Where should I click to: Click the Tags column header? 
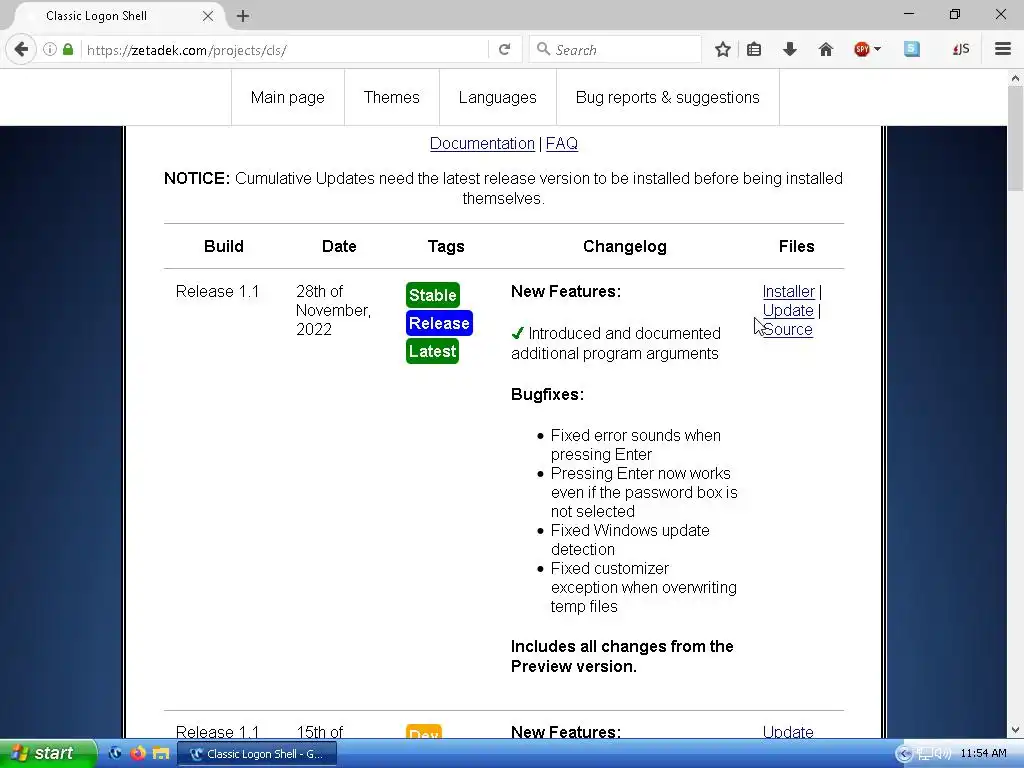pos(446,246)
